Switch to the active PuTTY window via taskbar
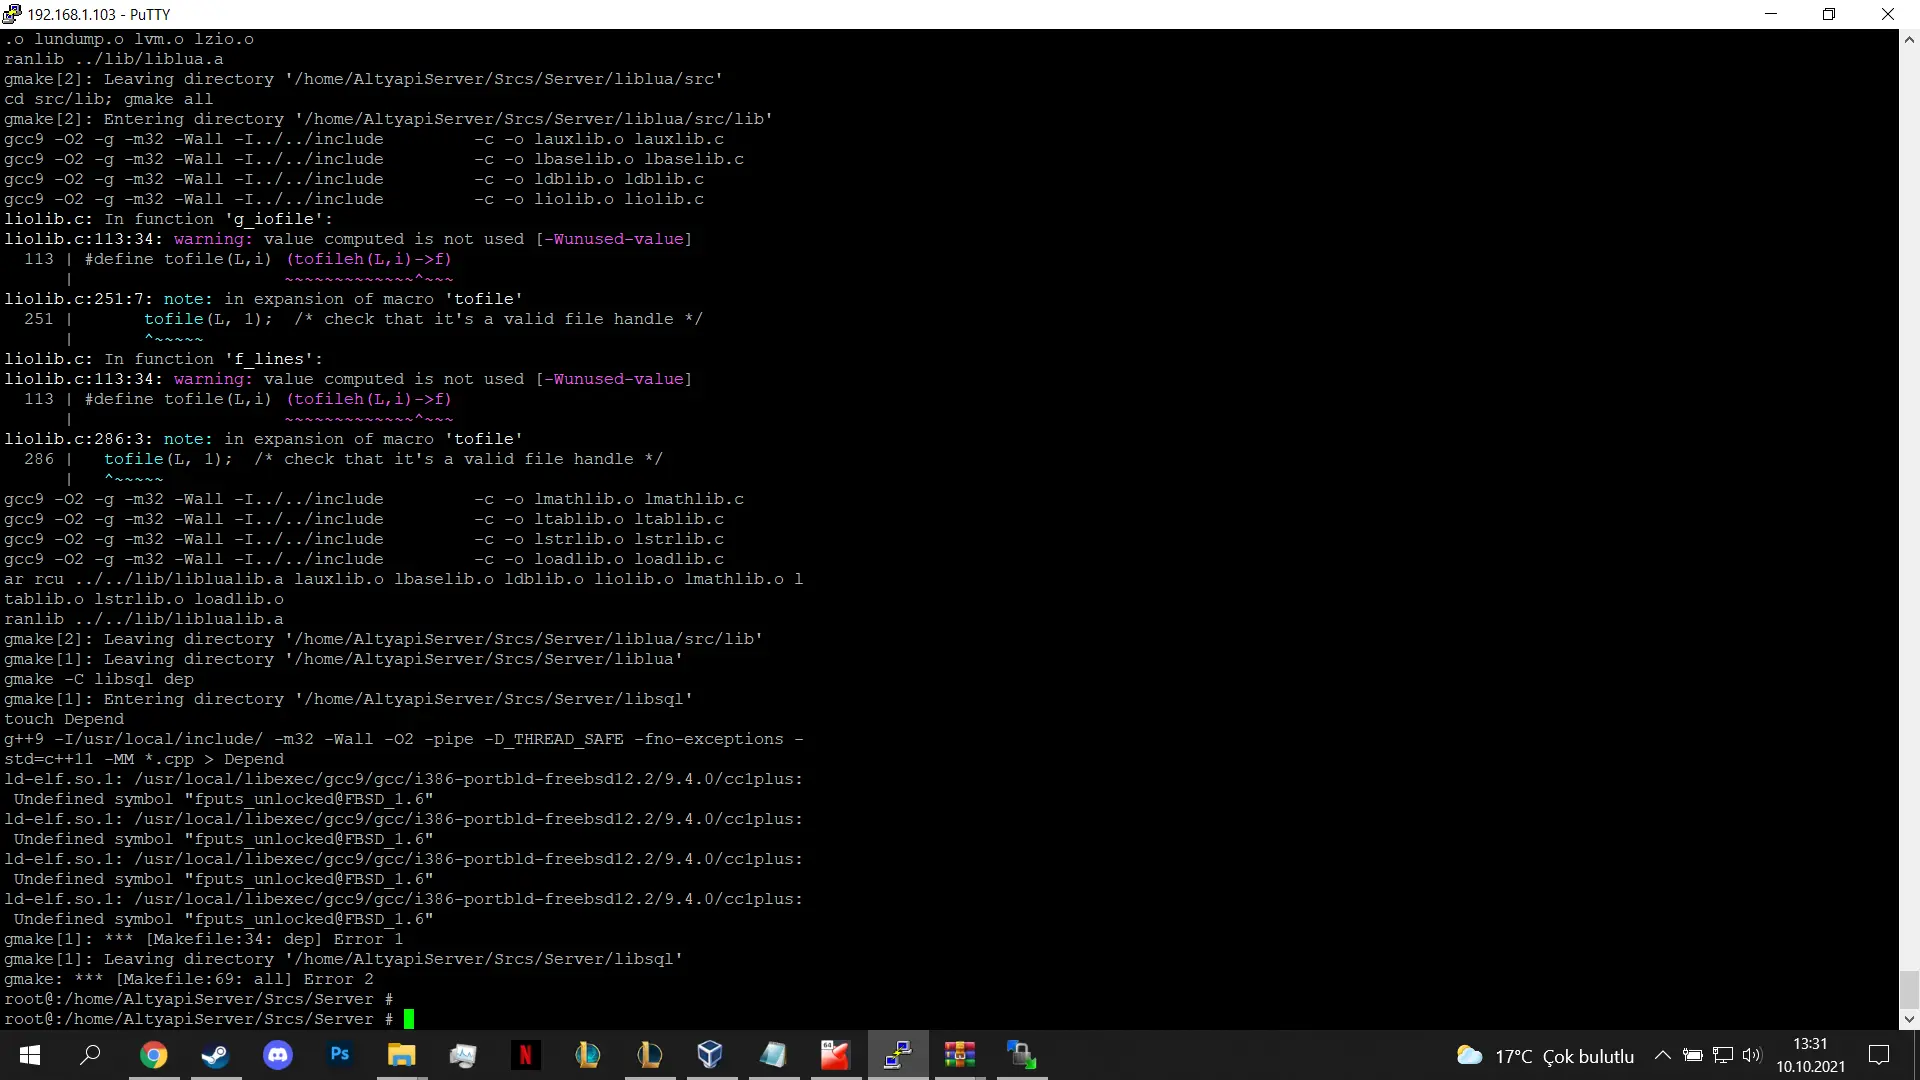This screenshot has width=1920, height=1080. pos(897,1055)
